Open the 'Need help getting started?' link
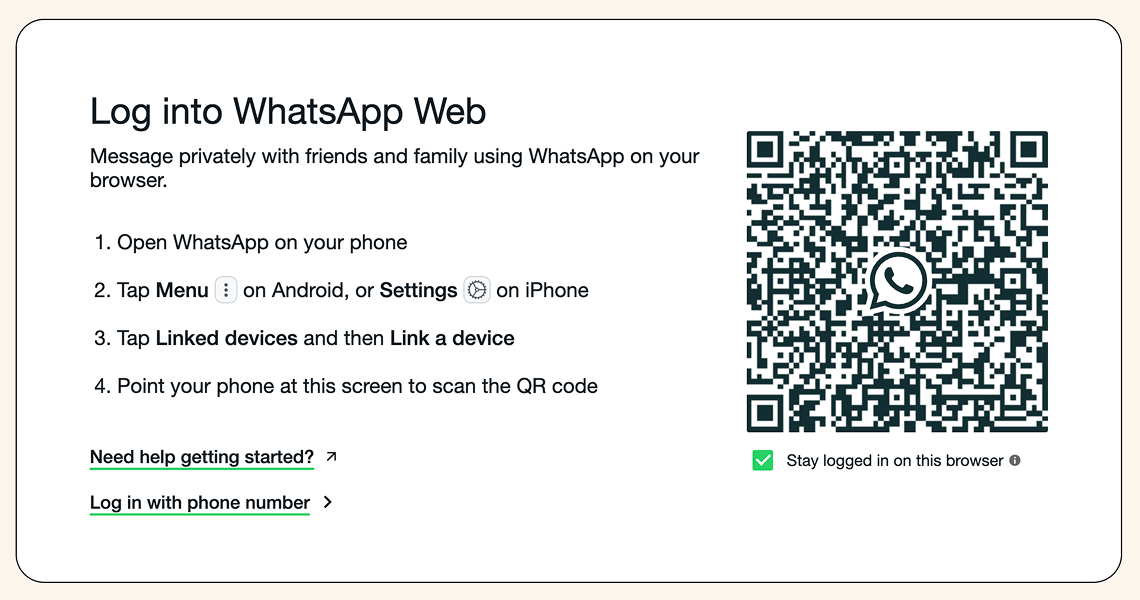The width and height of the screenshot is (1140, 600). pos(202,457)
